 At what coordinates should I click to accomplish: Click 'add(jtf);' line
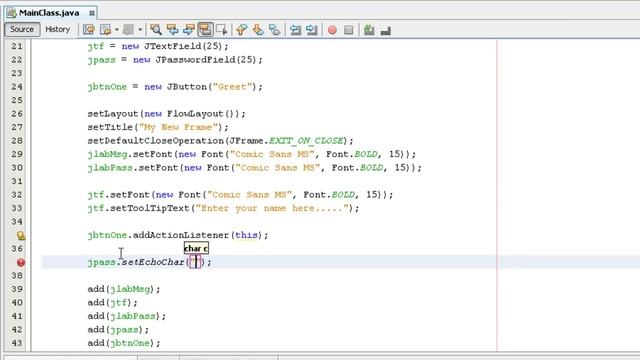click(112, 302)
